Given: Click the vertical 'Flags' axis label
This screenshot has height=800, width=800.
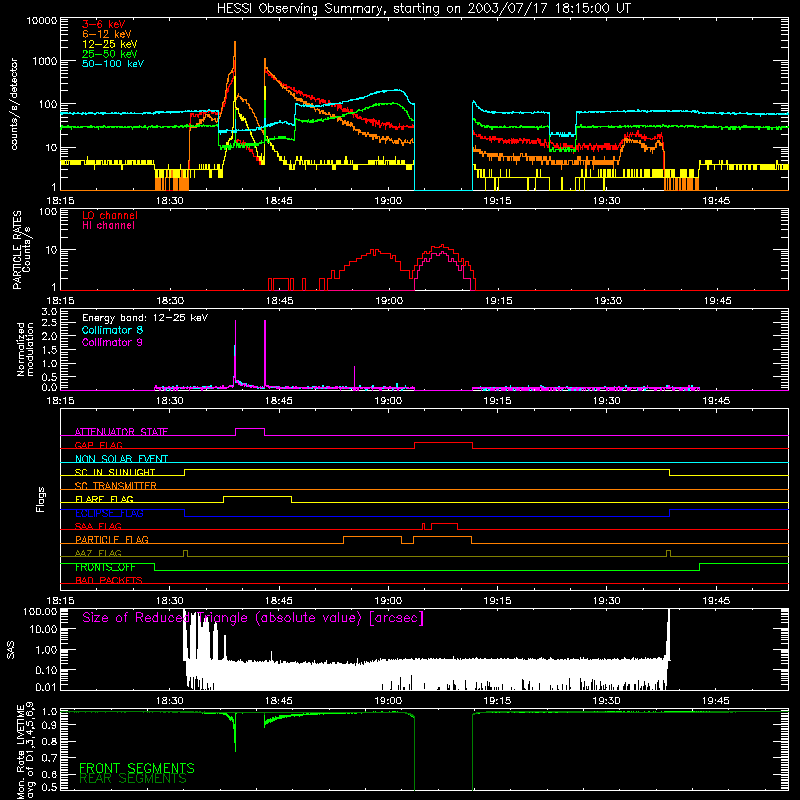Looking at the screenshot, I should tap(41, 499).
